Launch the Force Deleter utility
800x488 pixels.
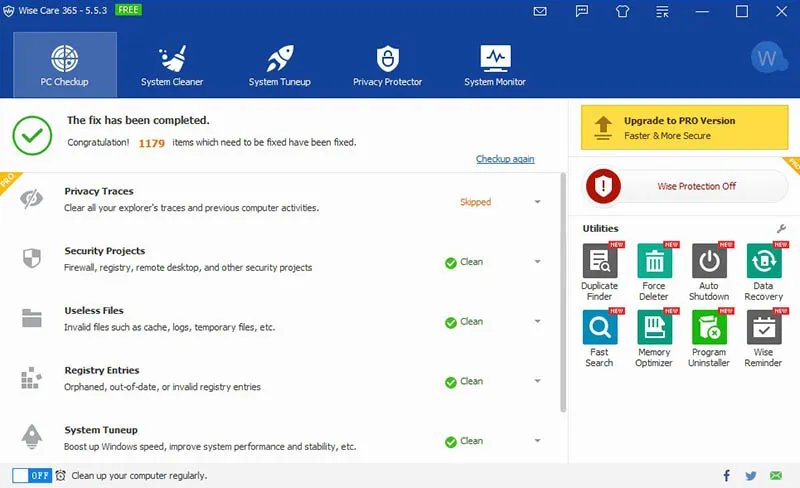point(654,262)
